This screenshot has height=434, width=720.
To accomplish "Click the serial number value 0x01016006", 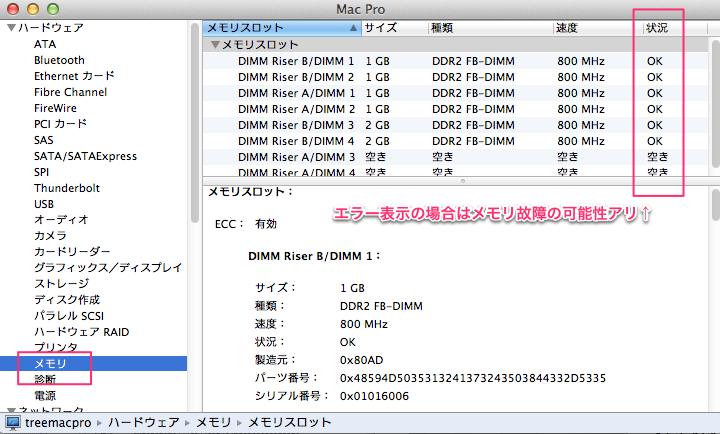I will (x=374, y=396).
